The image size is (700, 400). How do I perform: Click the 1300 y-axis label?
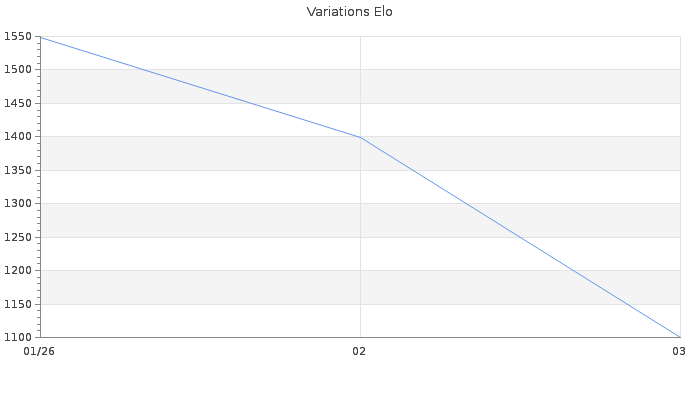[17, 204]
